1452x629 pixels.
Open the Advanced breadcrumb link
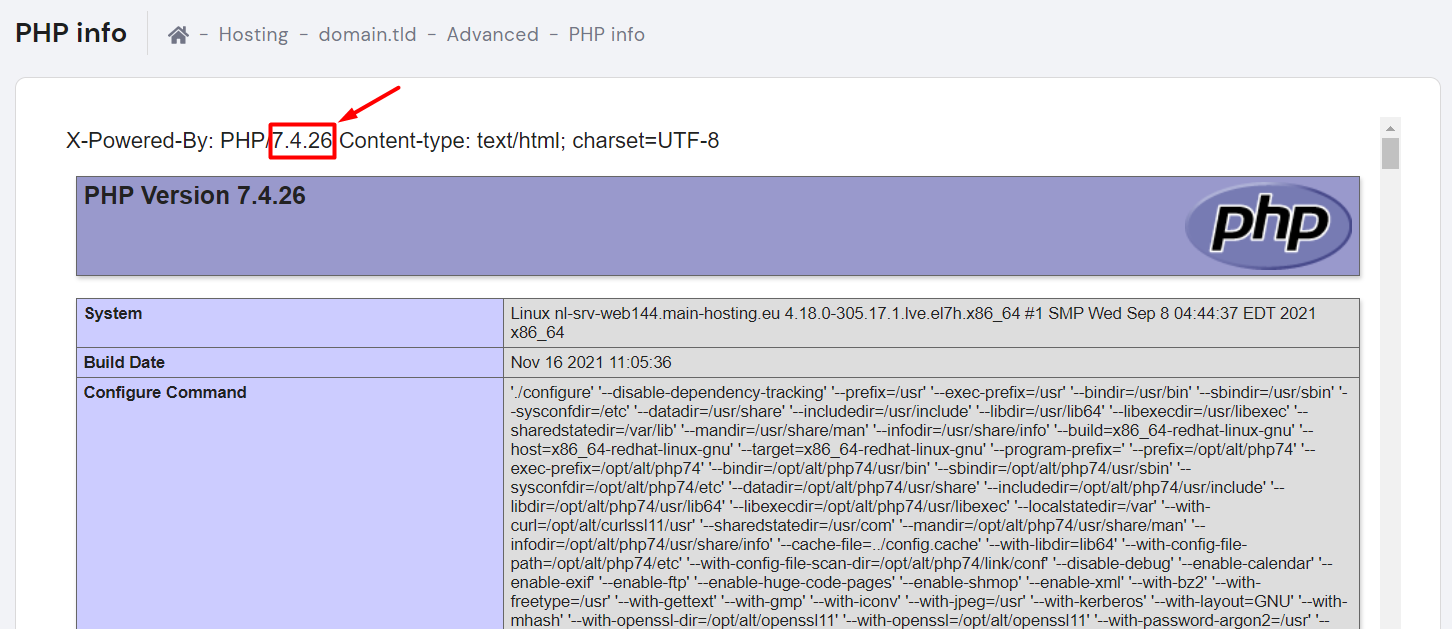coord(492,34)
